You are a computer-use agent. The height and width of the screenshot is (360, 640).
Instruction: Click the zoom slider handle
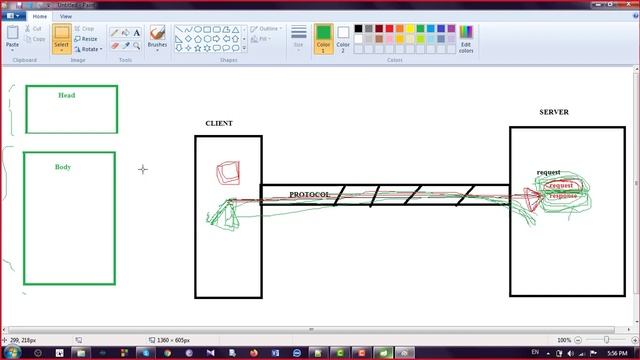[x=607, y=340]
